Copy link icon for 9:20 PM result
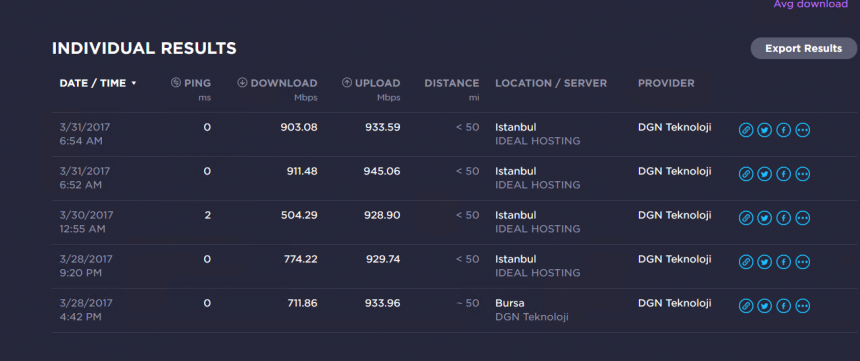Image resolution: width=860 pixels, height=361 pixels. click(746, 262)
